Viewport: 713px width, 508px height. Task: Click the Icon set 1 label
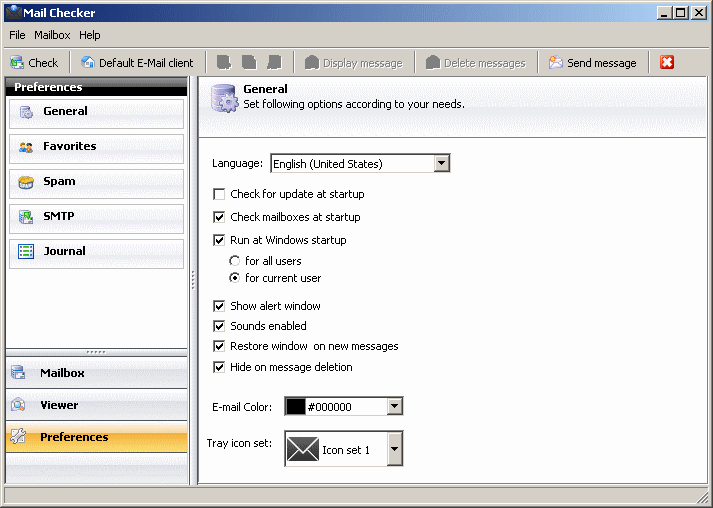346,450
